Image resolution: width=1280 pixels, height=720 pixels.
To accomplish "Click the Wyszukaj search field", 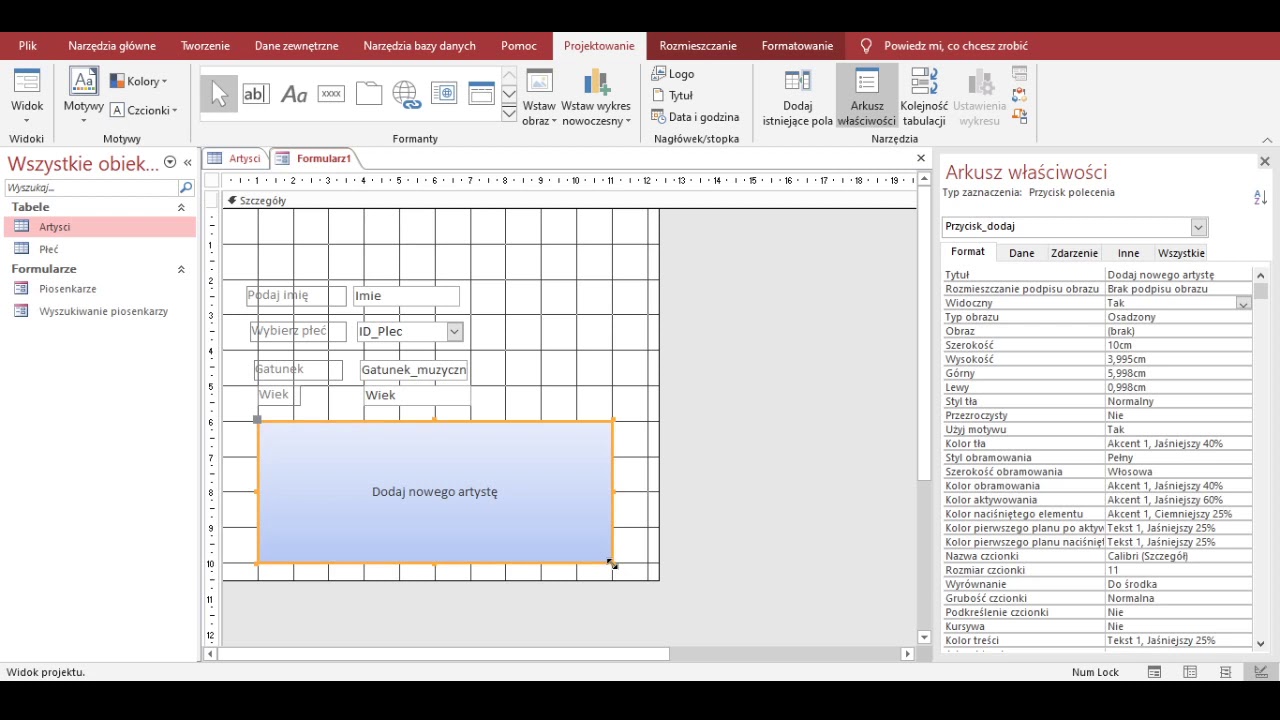I will coord(90,187).
